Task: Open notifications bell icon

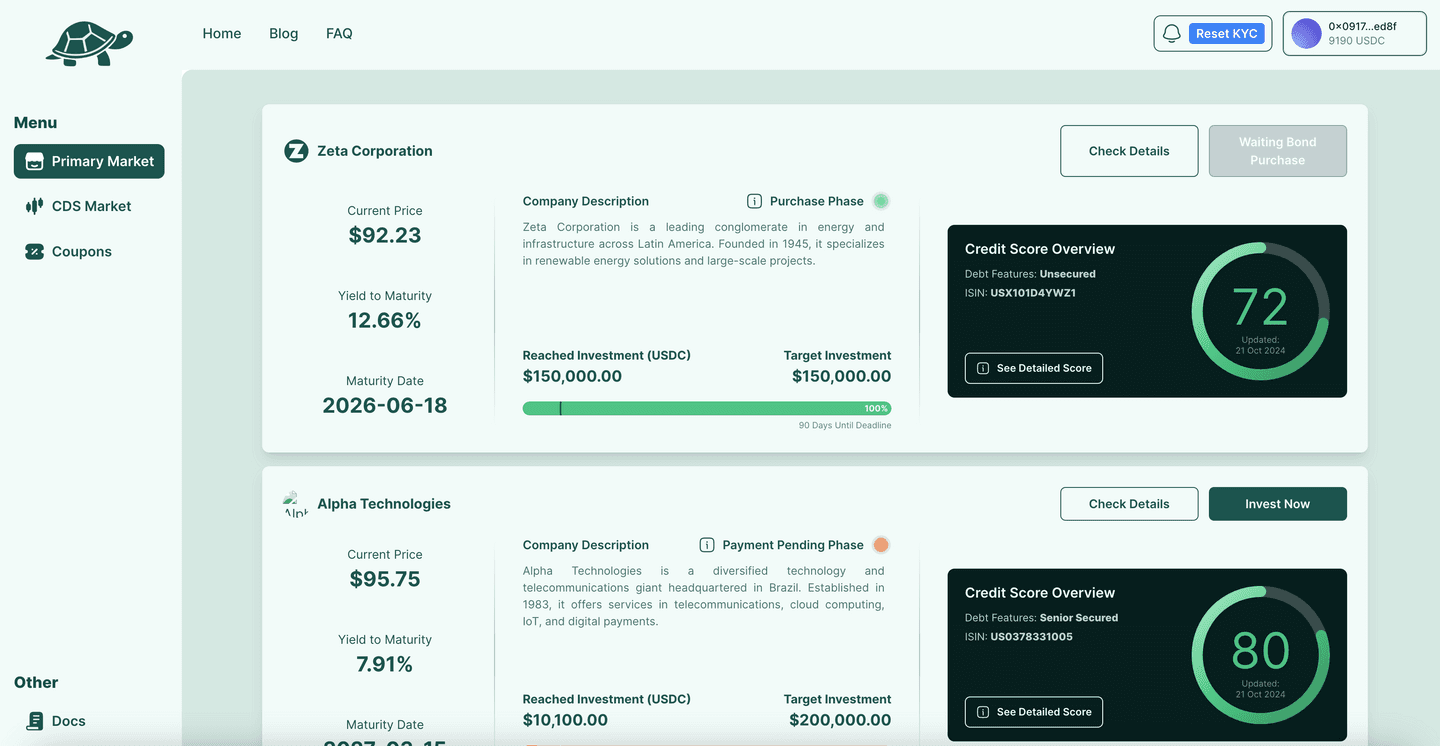Action: coord(1171,34)
